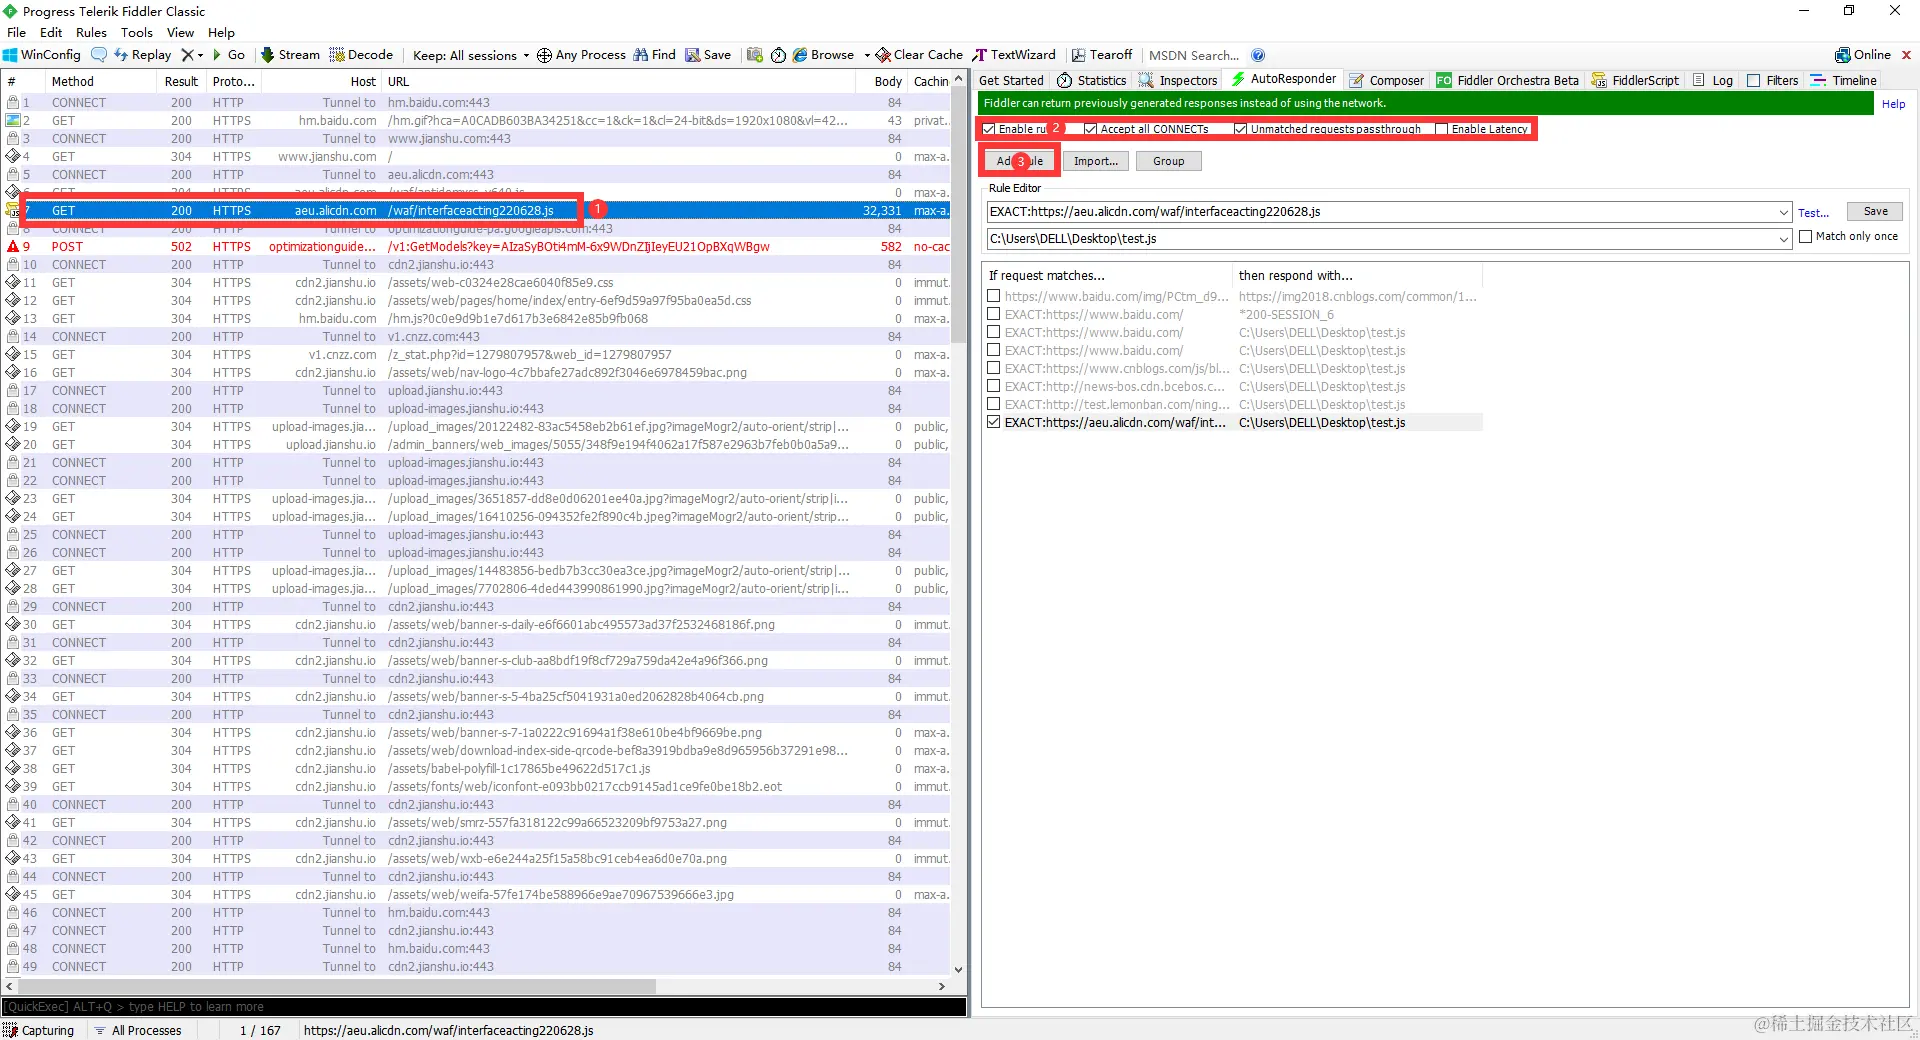The image size is (1920, 1040).
Task: Open the Get Started tab
Action: pyautogui.click(x=1011, y=80)
